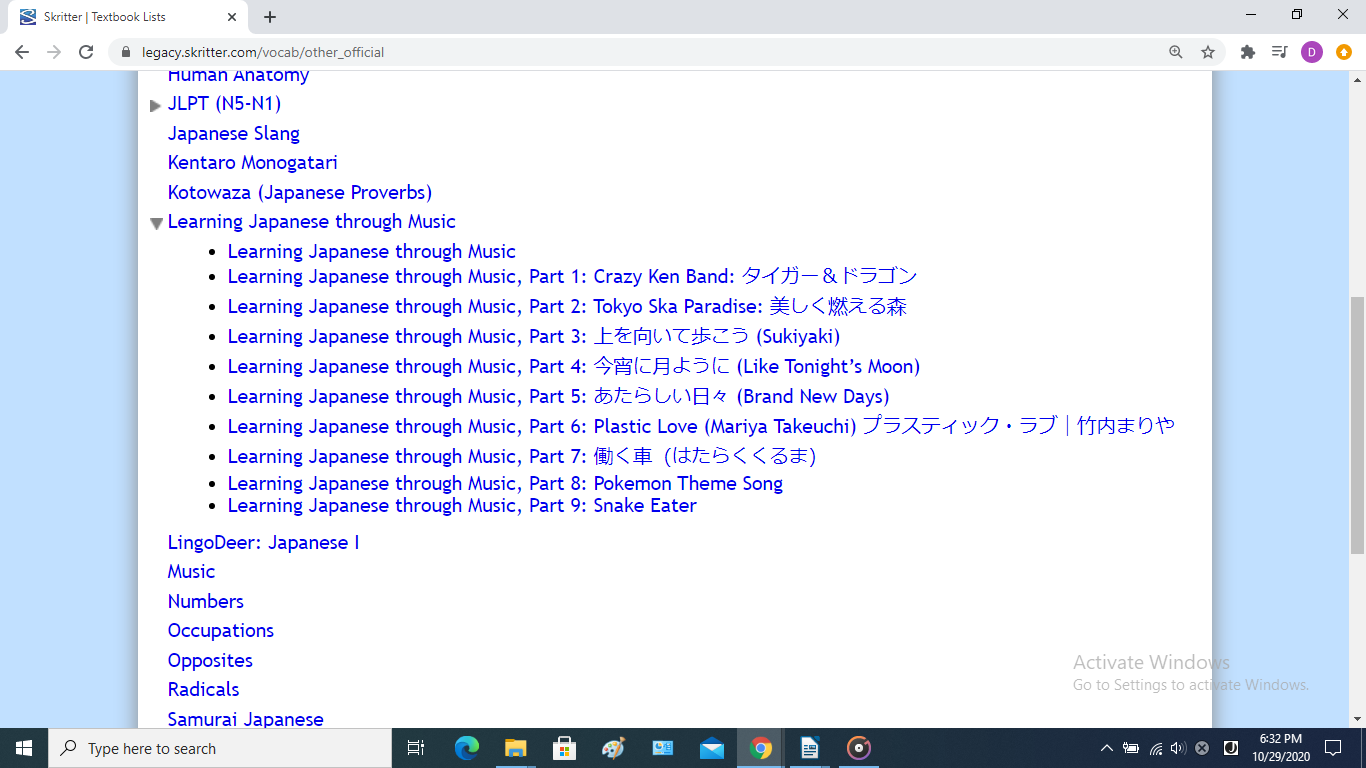1366x768 pixels.
Task: Open LingoDeer: Japanese I link
Action: pos(263,542)
